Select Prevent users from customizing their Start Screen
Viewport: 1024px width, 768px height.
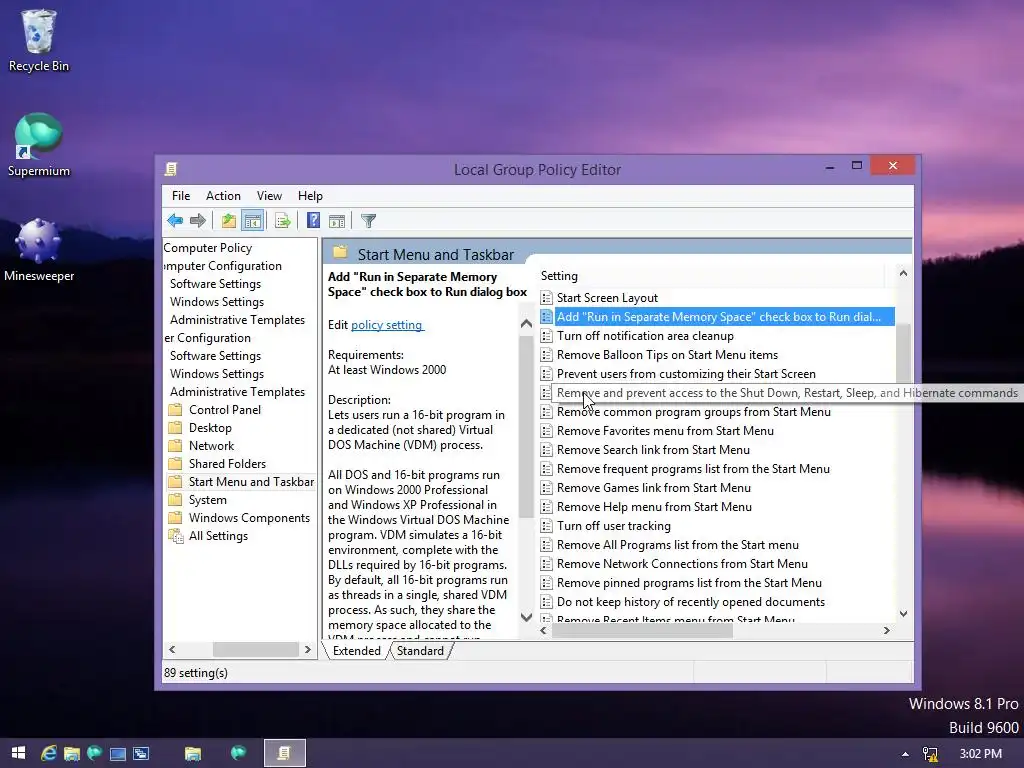pos(686,374)
